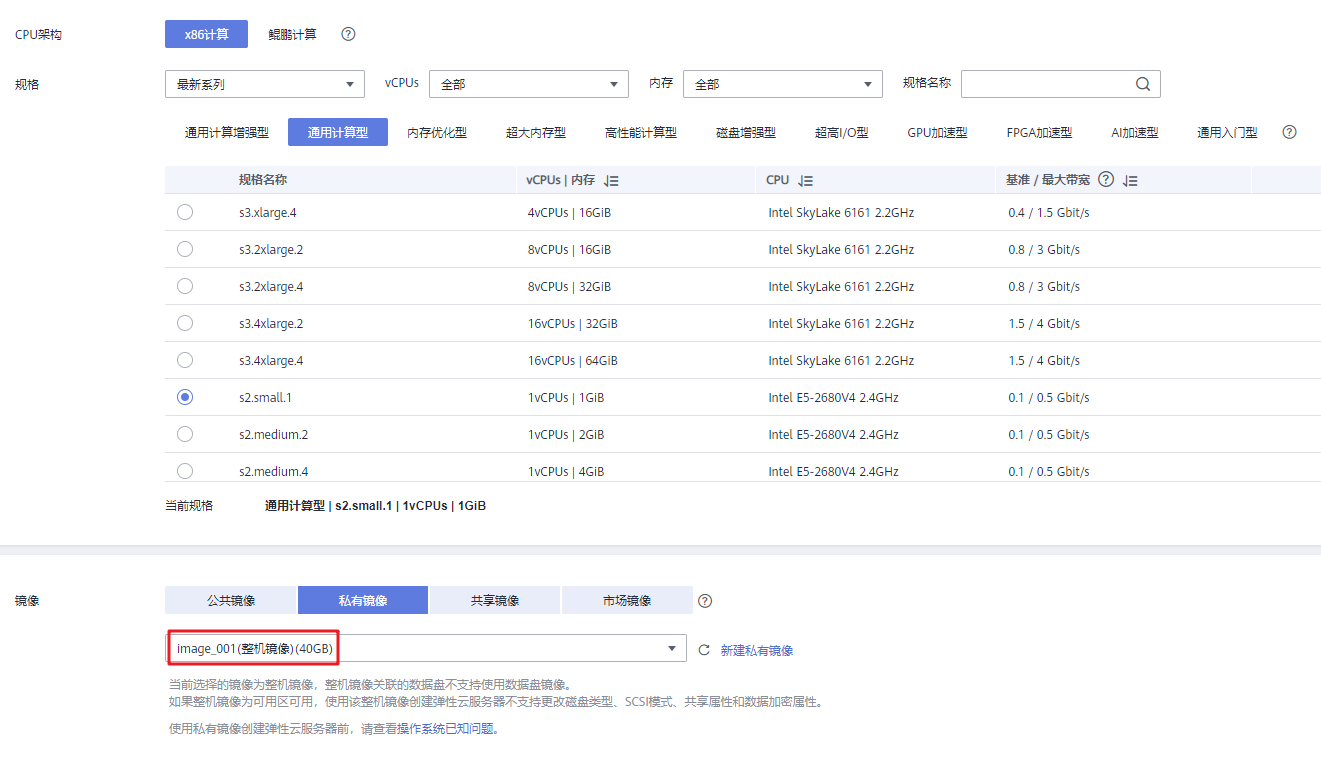Switch to 共享镜像 image tab
Viewport: 1321px width, 764px height.
[495, 600]
